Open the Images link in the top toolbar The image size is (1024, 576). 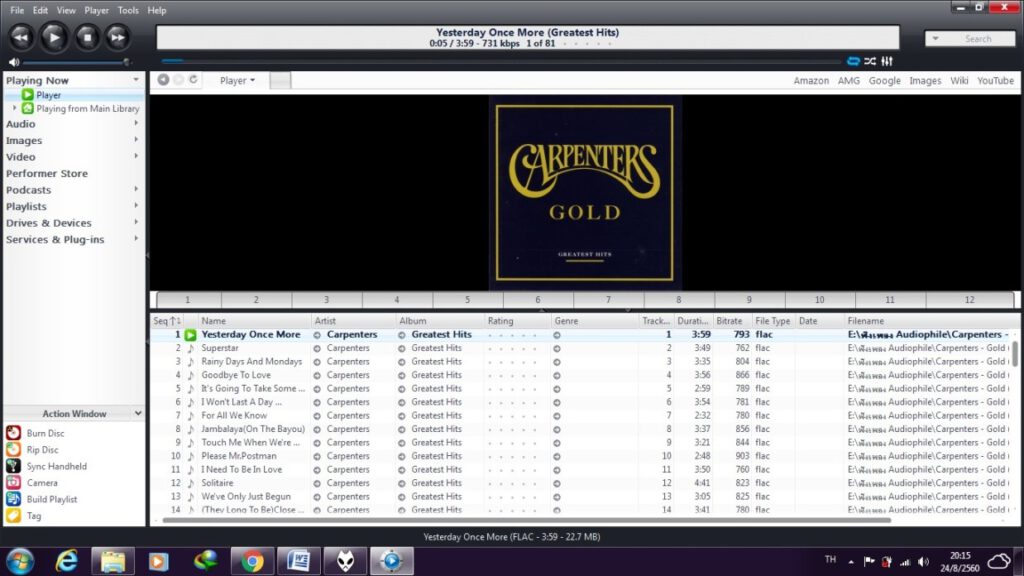(x=925, y=80)
